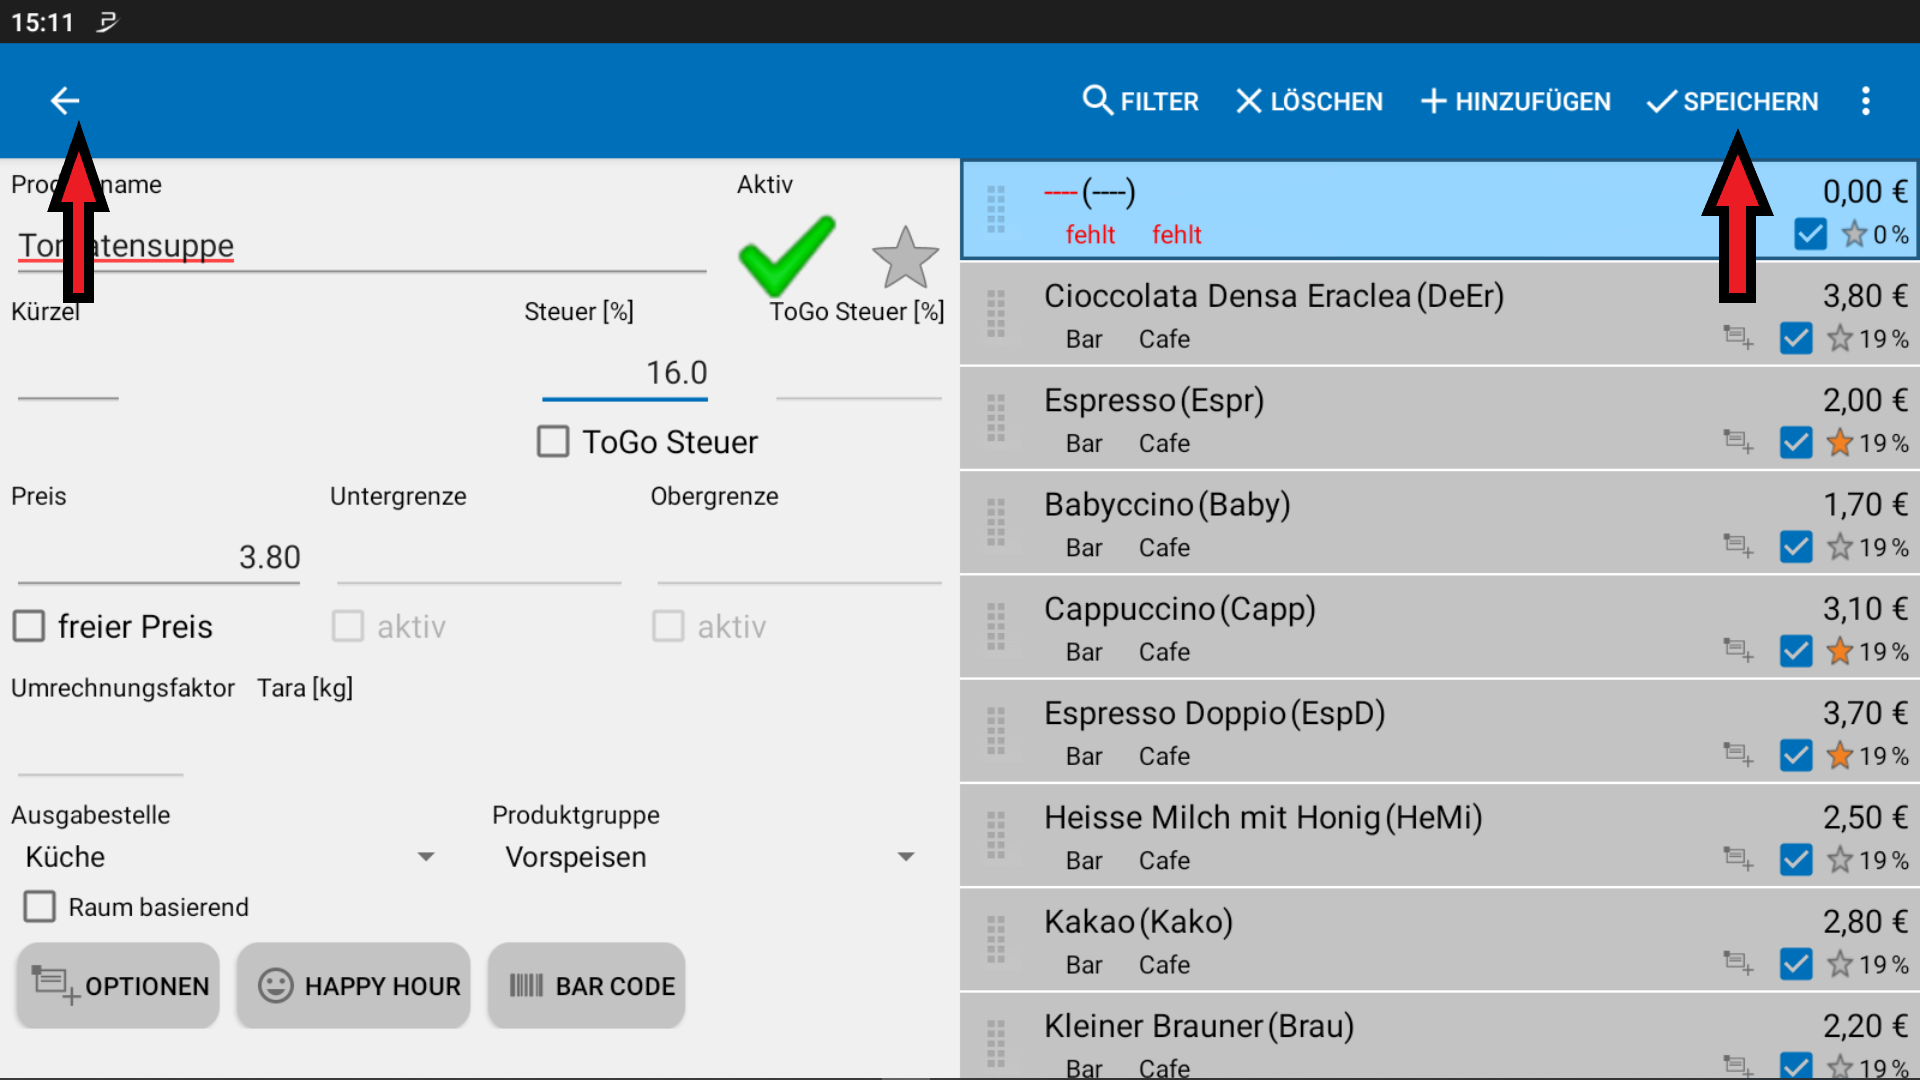Viewport: 1920px width, 1080px height.
Task: Select HINZUFÜGEN in the top bar
Action: coord(1515,101)
